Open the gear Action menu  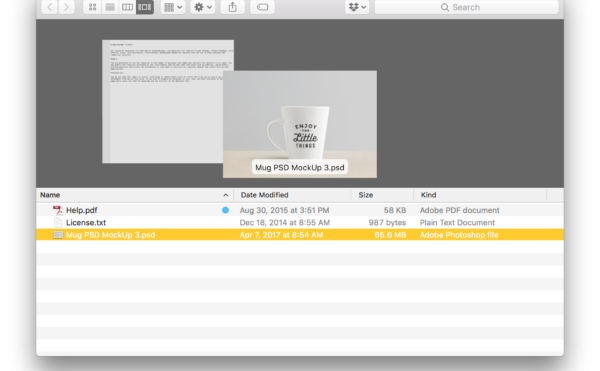(203, 7)
